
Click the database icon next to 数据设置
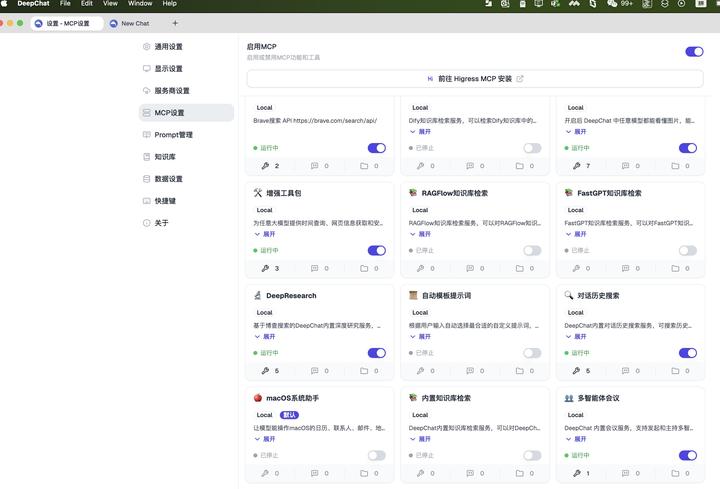click(x=146, y=179)
